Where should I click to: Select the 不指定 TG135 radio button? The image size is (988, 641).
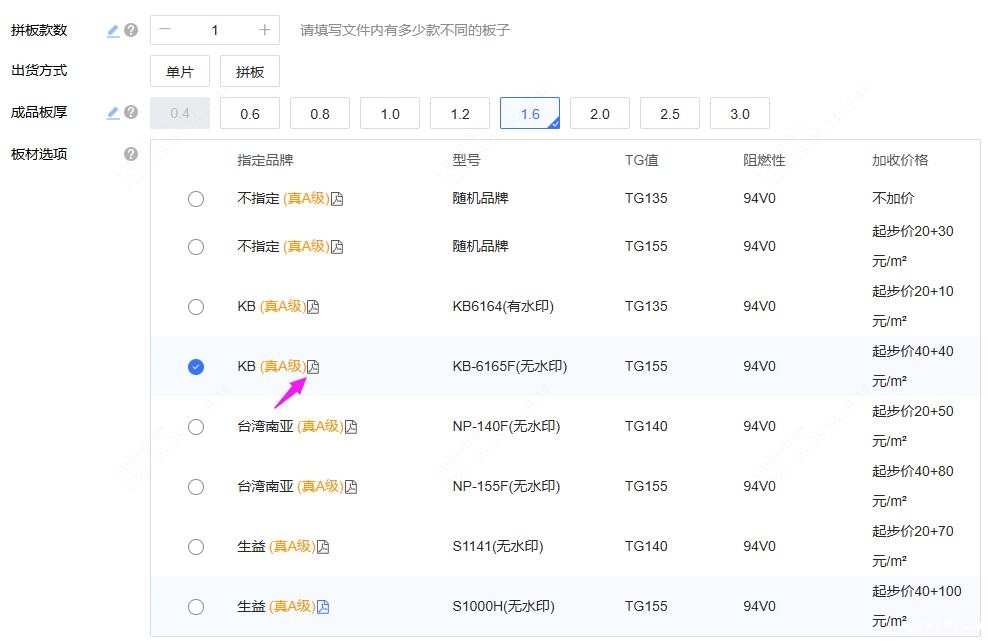(x=196, y=199)
